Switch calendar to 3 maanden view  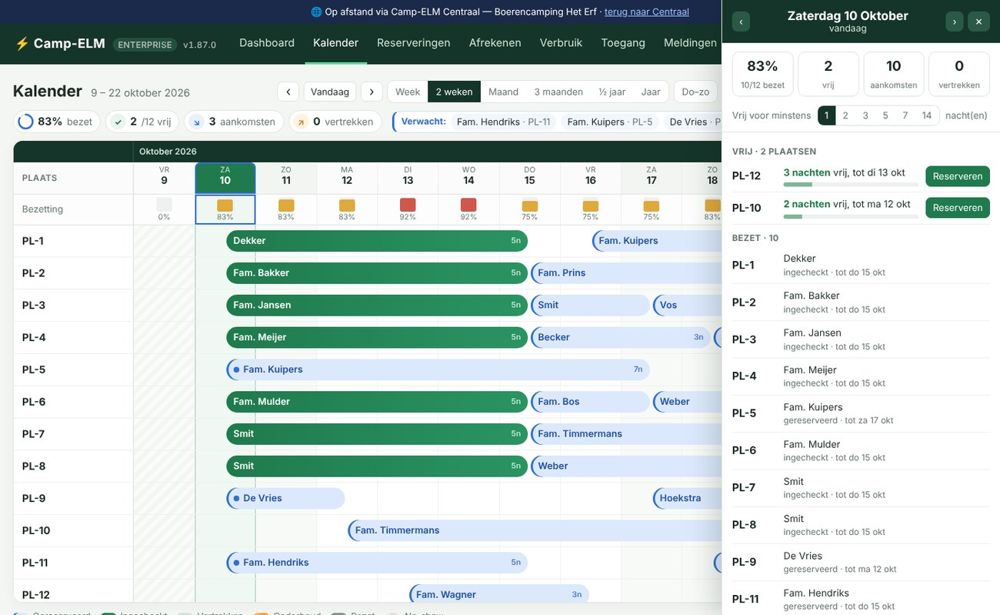(x=558, y=92)
